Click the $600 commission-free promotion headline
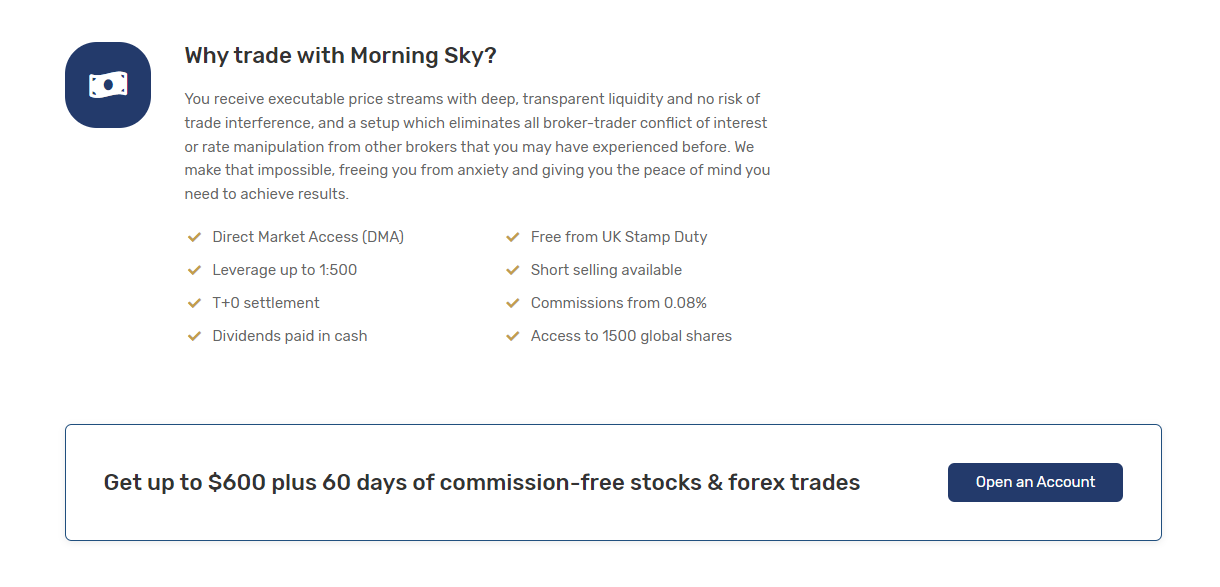 (x=482, y=483)
